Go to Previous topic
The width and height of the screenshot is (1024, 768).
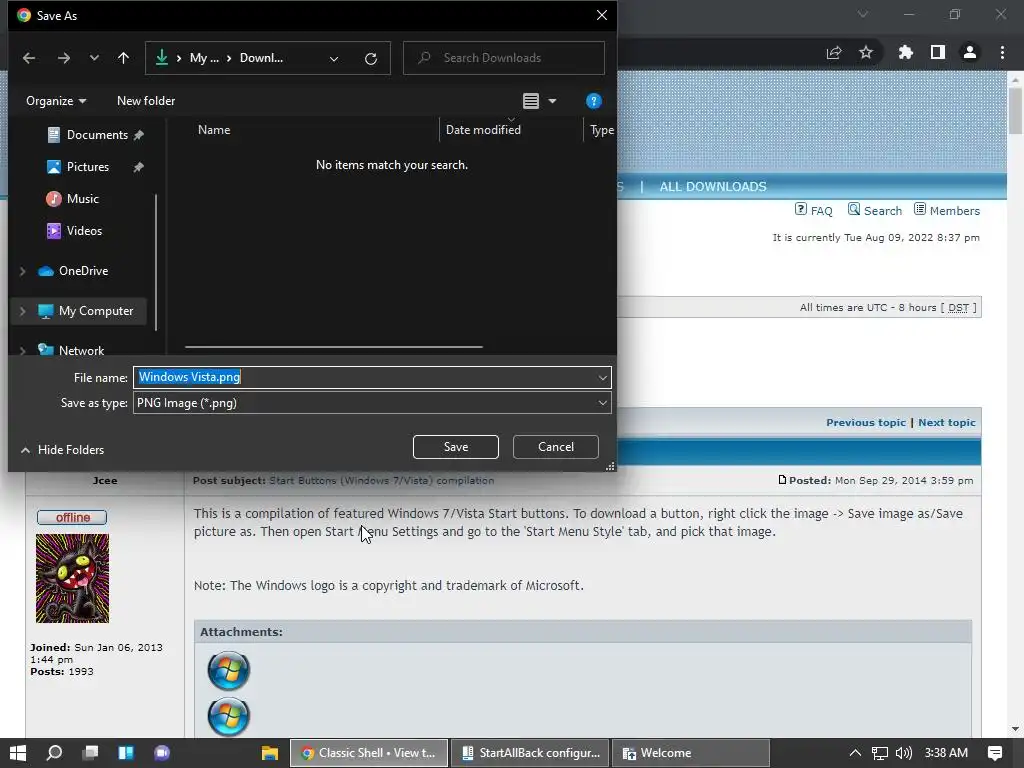pyautogui.click(x=866, y=423)
